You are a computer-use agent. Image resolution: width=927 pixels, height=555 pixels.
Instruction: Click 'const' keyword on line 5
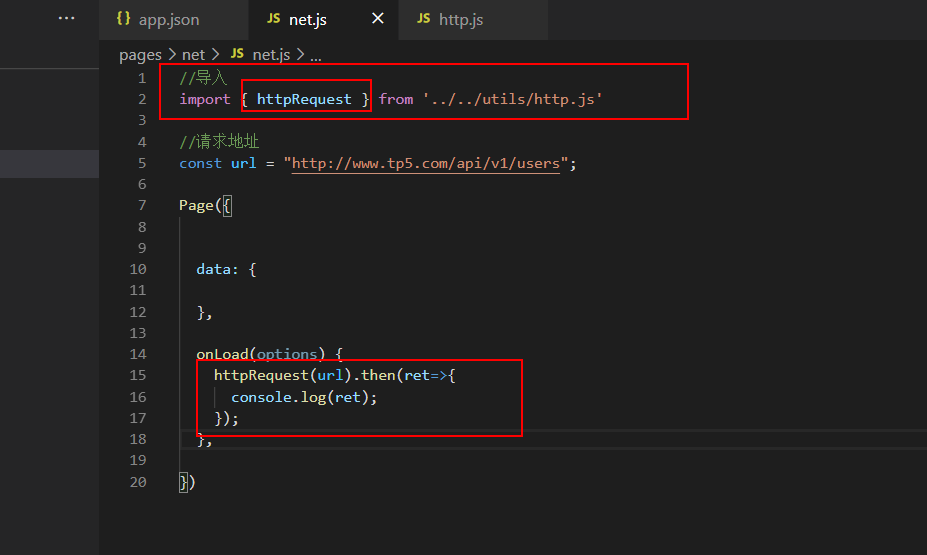[200, 163]
